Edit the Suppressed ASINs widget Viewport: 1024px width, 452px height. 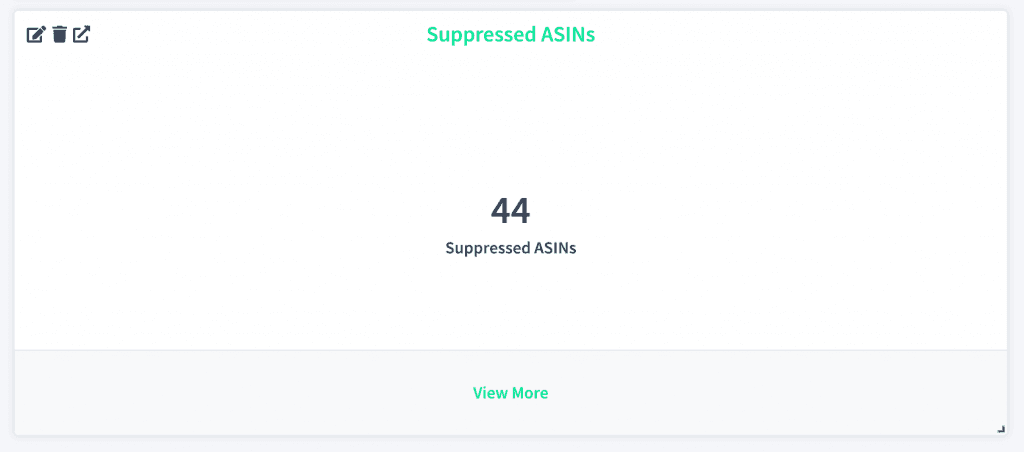[x=36, y=35]
